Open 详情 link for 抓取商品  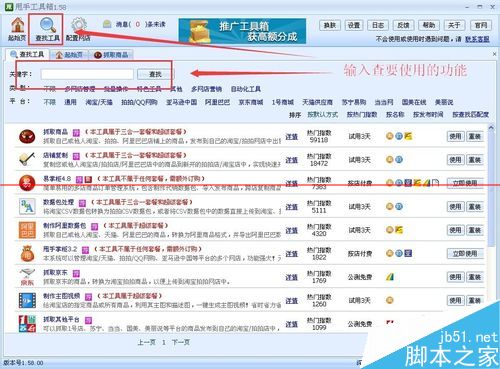tap(292, 136)
